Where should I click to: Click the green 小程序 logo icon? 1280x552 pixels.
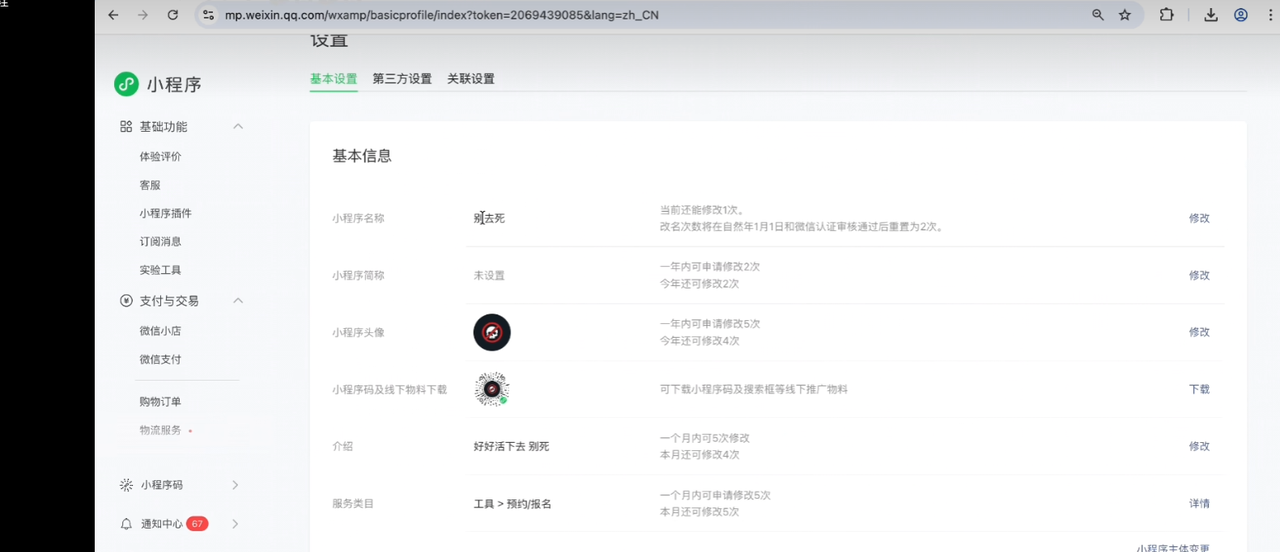126,84
